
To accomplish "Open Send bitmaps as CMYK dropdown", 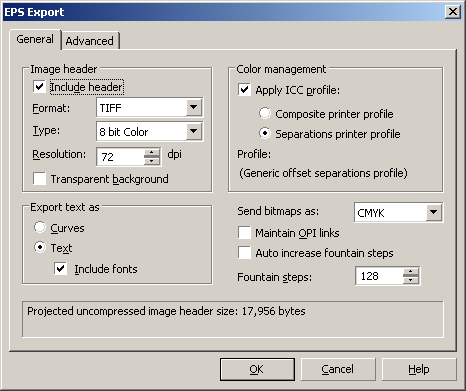I will tap(434, 212).
